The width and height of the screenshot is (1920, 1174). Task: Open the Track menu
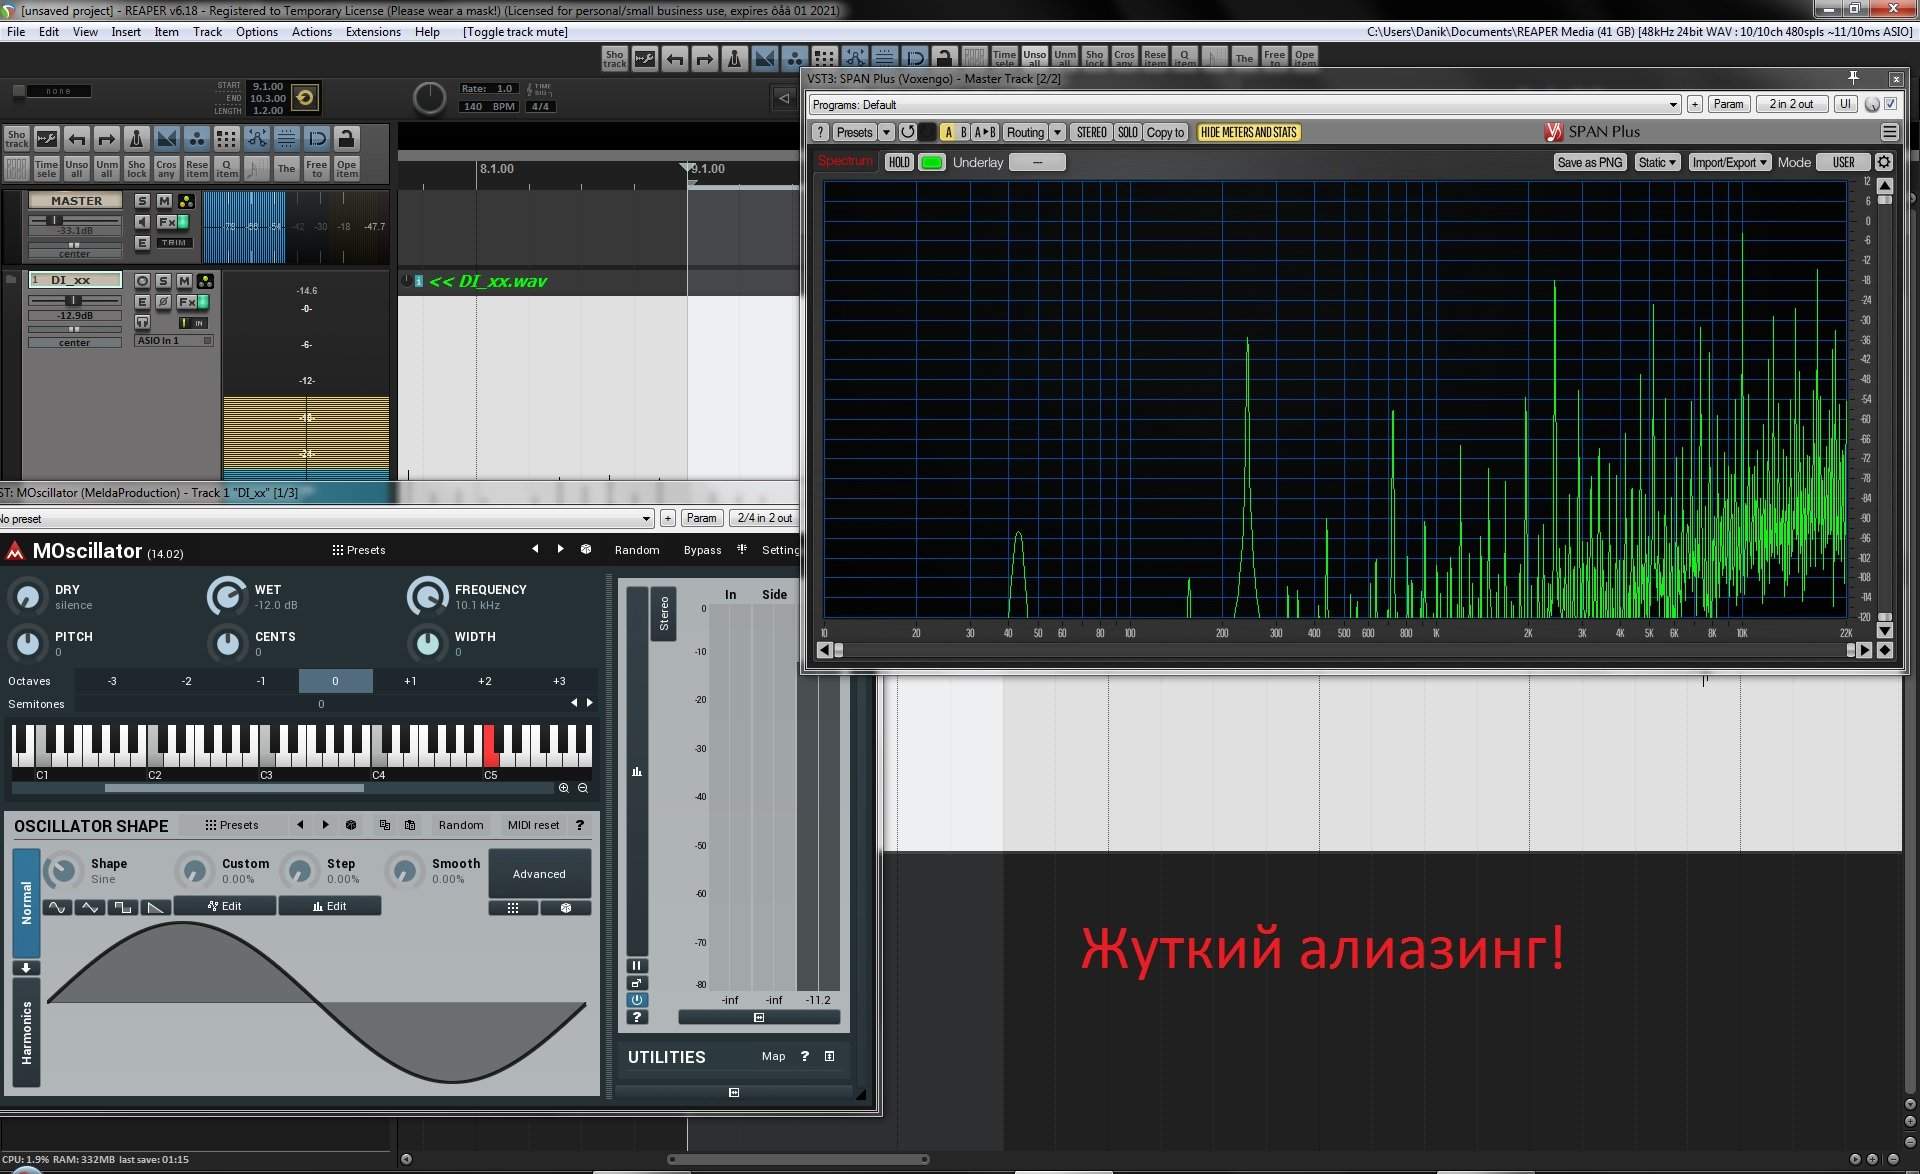tap(207, 32)
